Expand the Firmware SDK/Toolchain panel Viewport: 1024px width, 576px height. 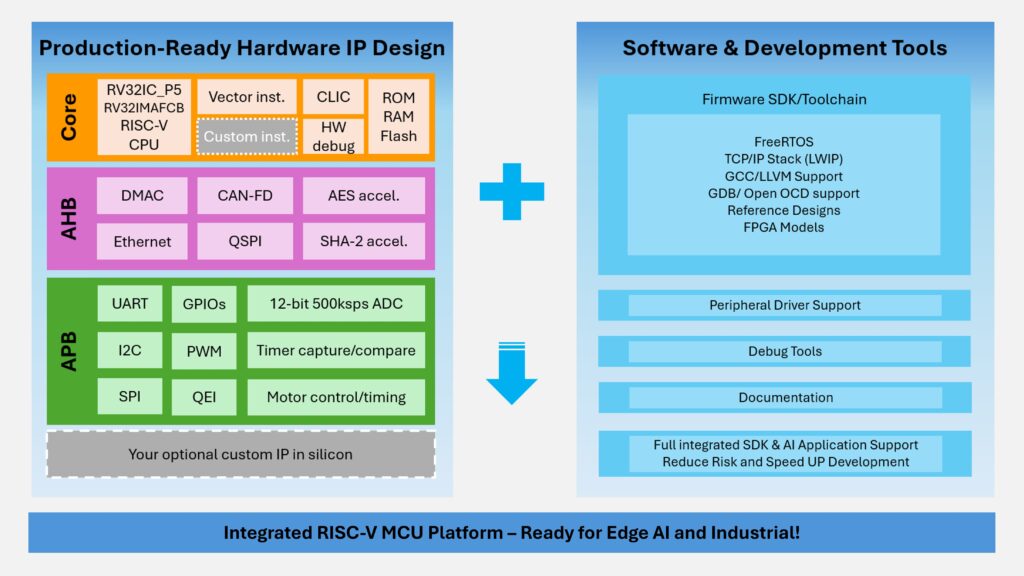click(784, 99)
